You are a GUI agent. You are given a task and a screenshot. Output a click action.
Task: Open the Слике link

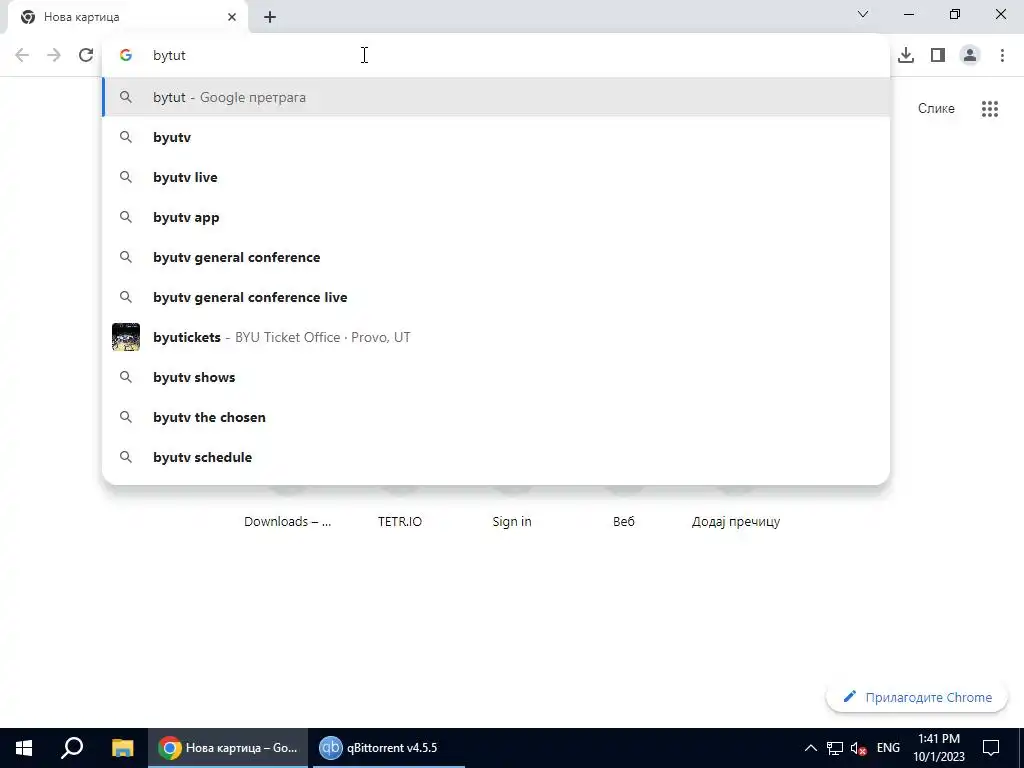click(x=936, y=108)
